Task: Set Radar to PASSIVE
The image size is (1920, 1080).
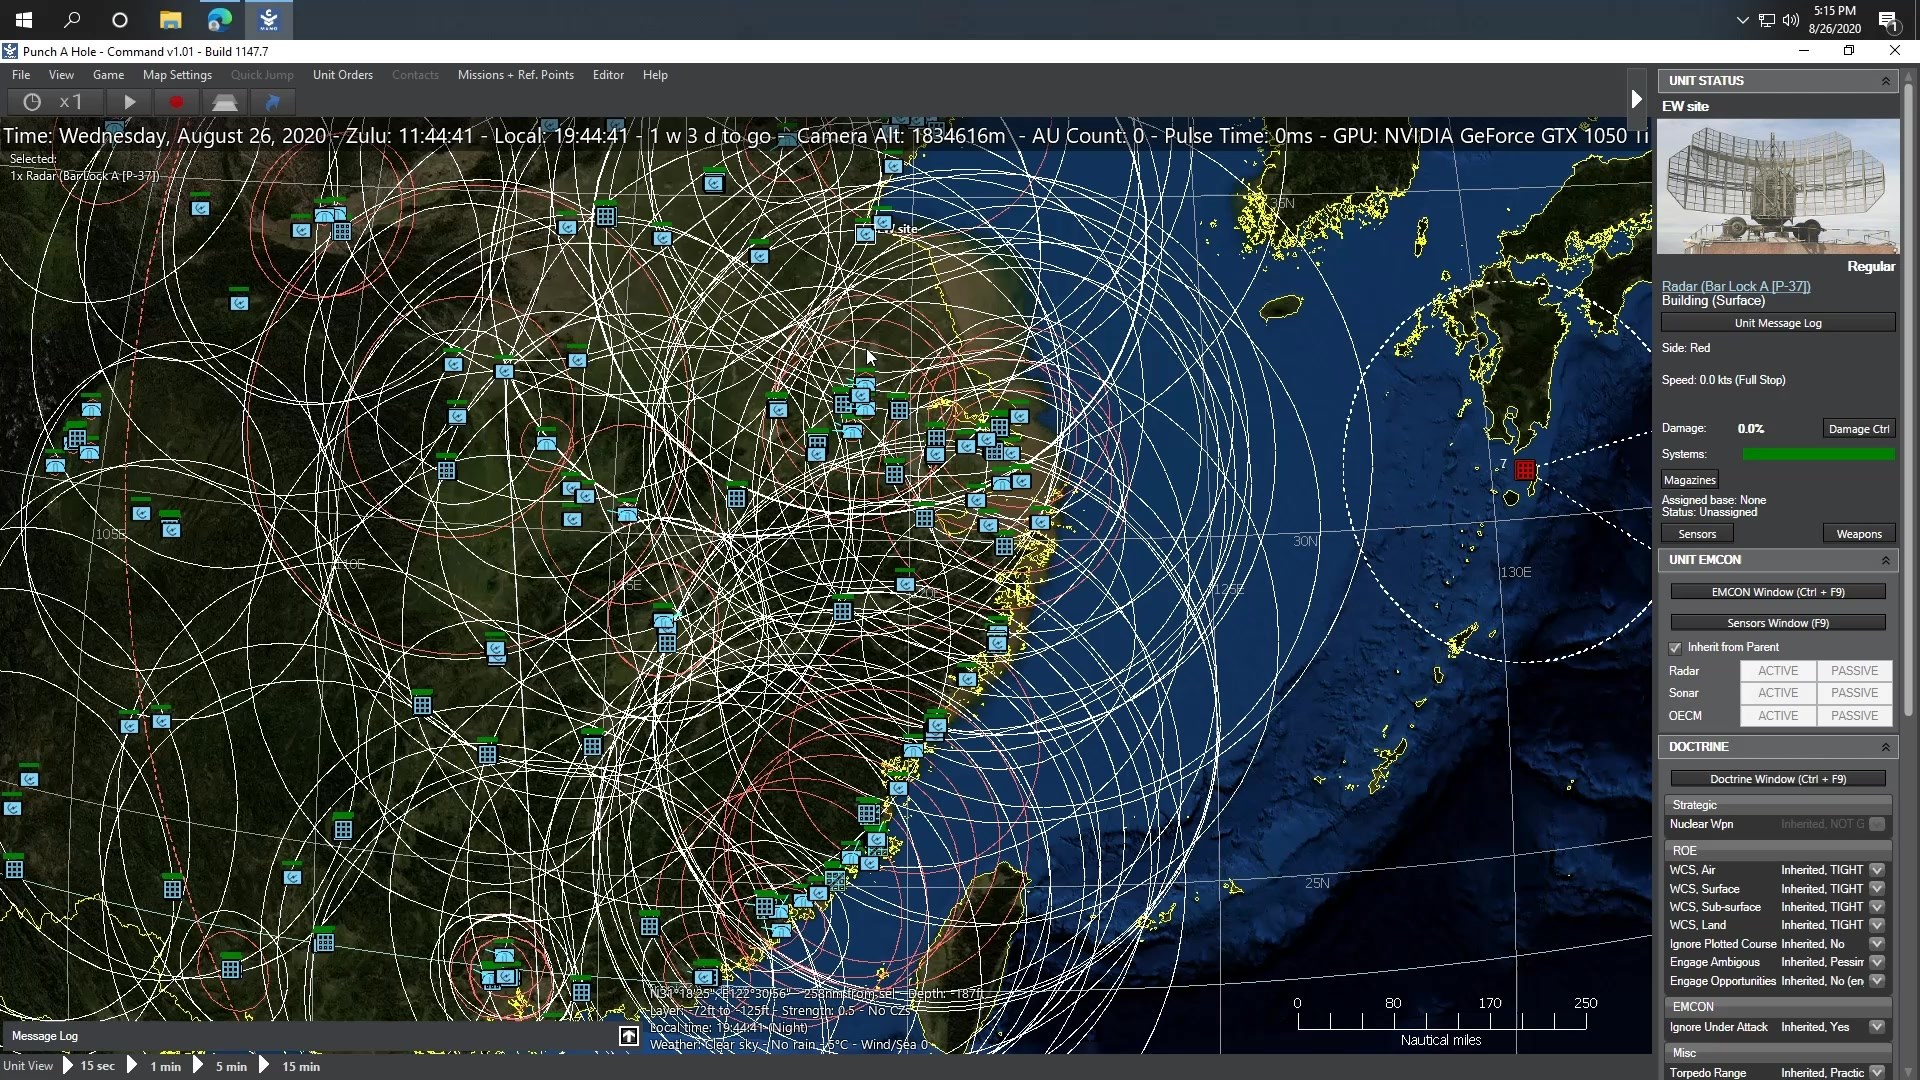Action: (x=1854, y=671)
